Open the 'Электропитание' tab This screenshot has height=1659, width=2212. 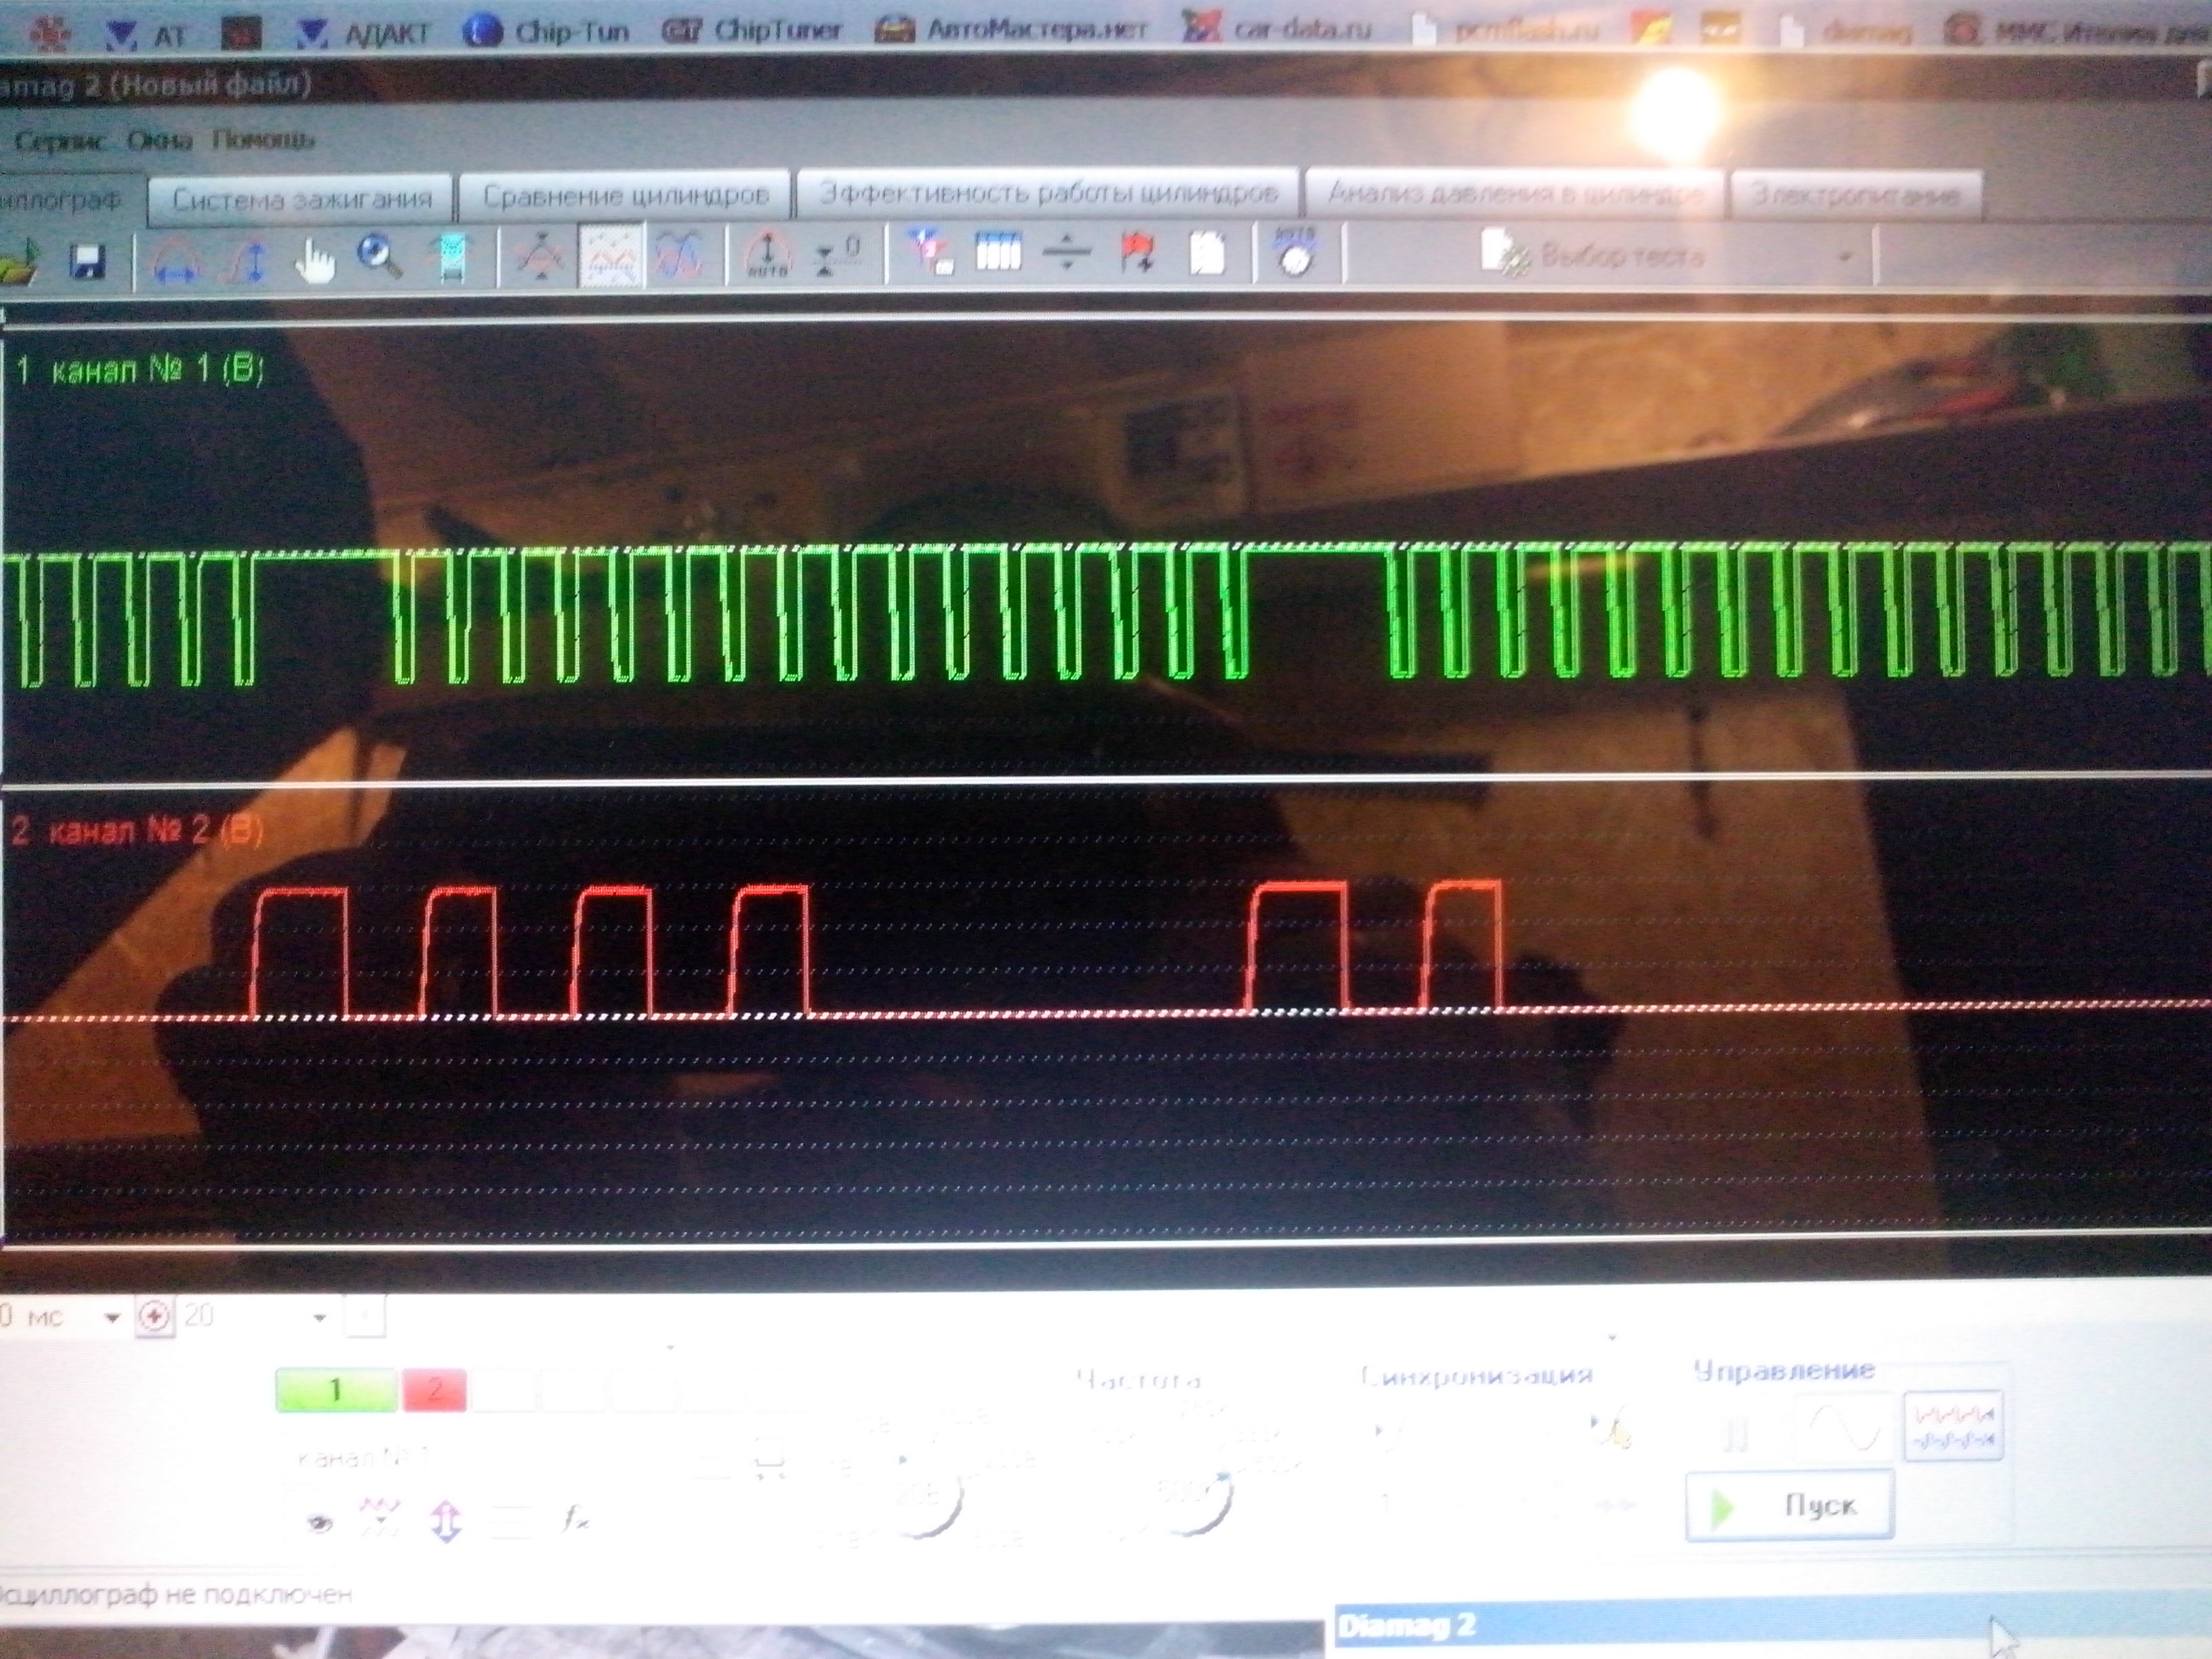1855,195
